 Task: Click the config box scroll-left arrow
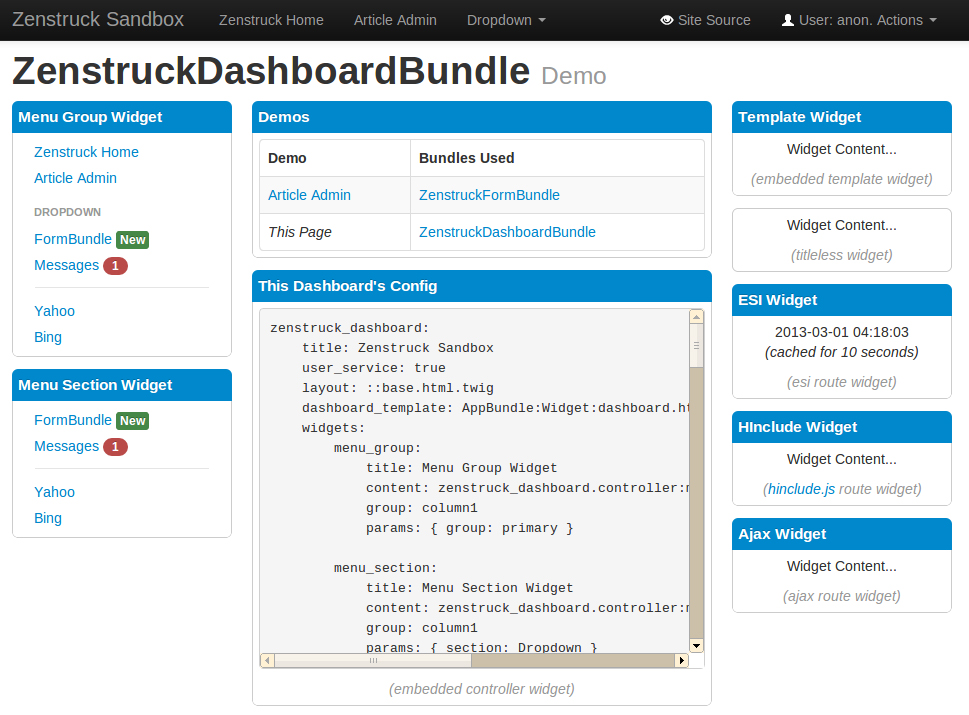coord(267,661)
